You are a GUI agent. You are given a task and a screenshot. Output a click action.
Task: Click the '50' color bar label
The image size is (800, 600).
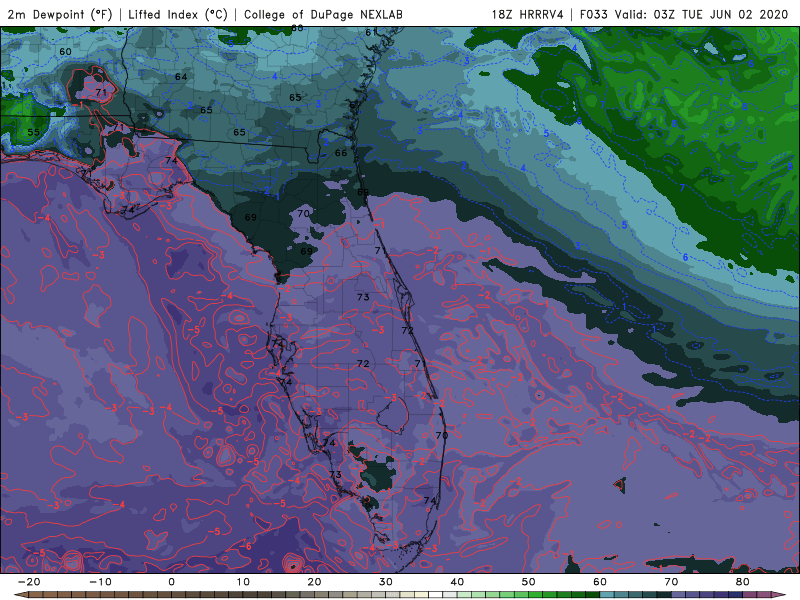coord(529,582)
